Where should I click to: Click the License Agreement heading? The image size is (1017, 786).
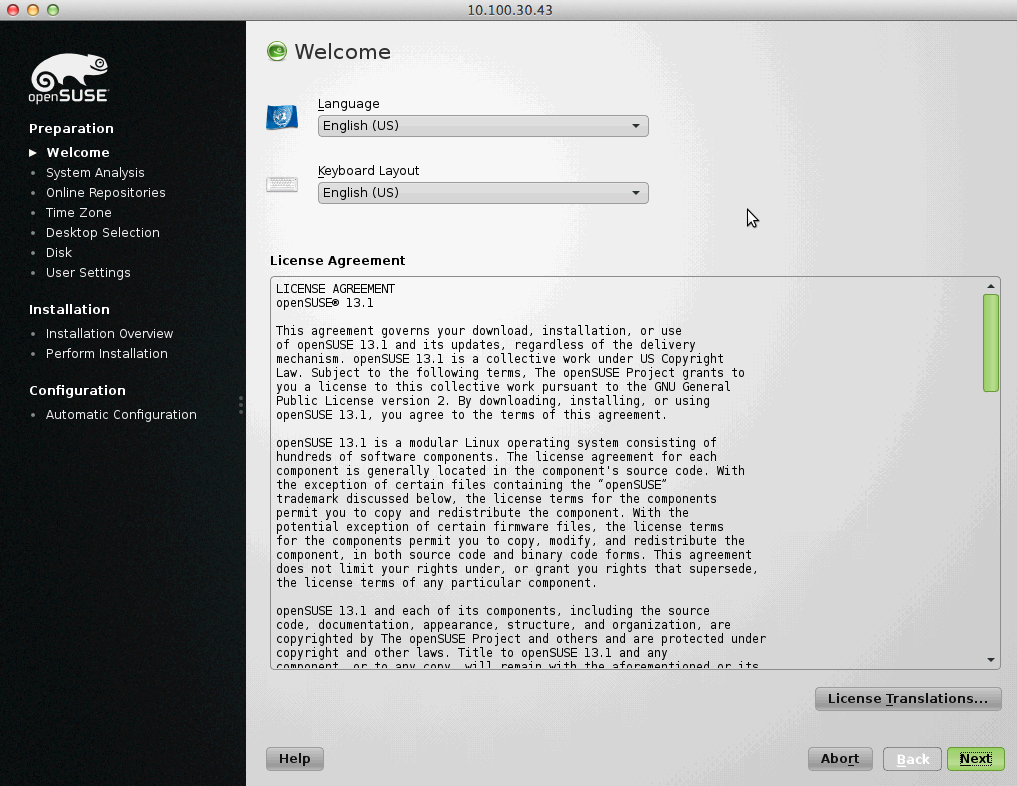point(337,261)
